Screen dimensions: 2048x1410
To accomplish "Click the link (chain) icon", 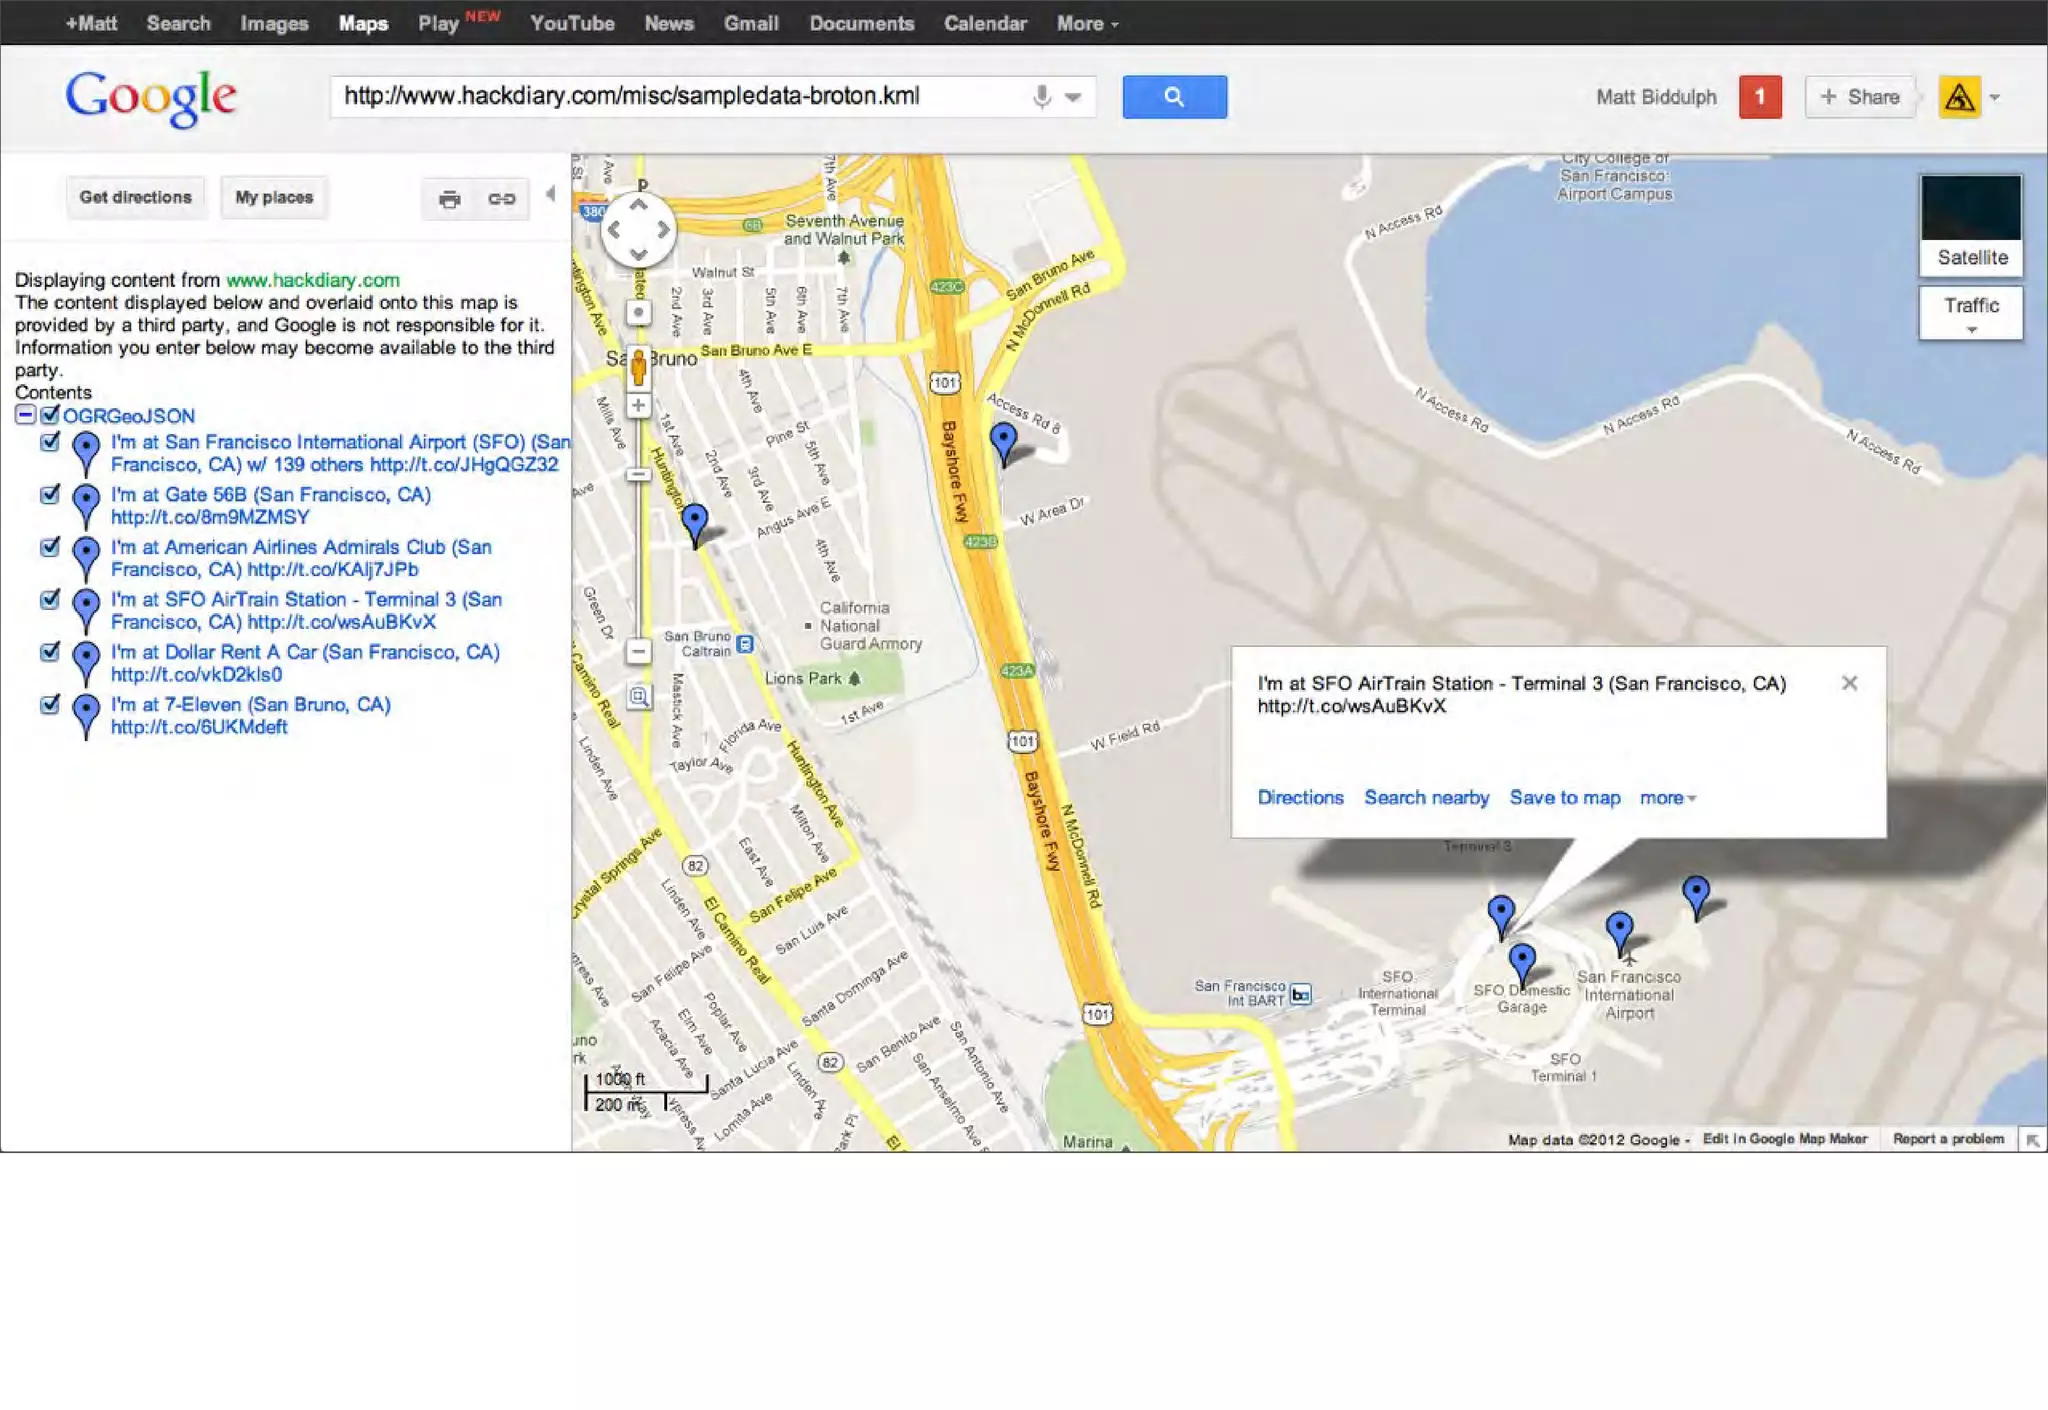I will (501, 199).
